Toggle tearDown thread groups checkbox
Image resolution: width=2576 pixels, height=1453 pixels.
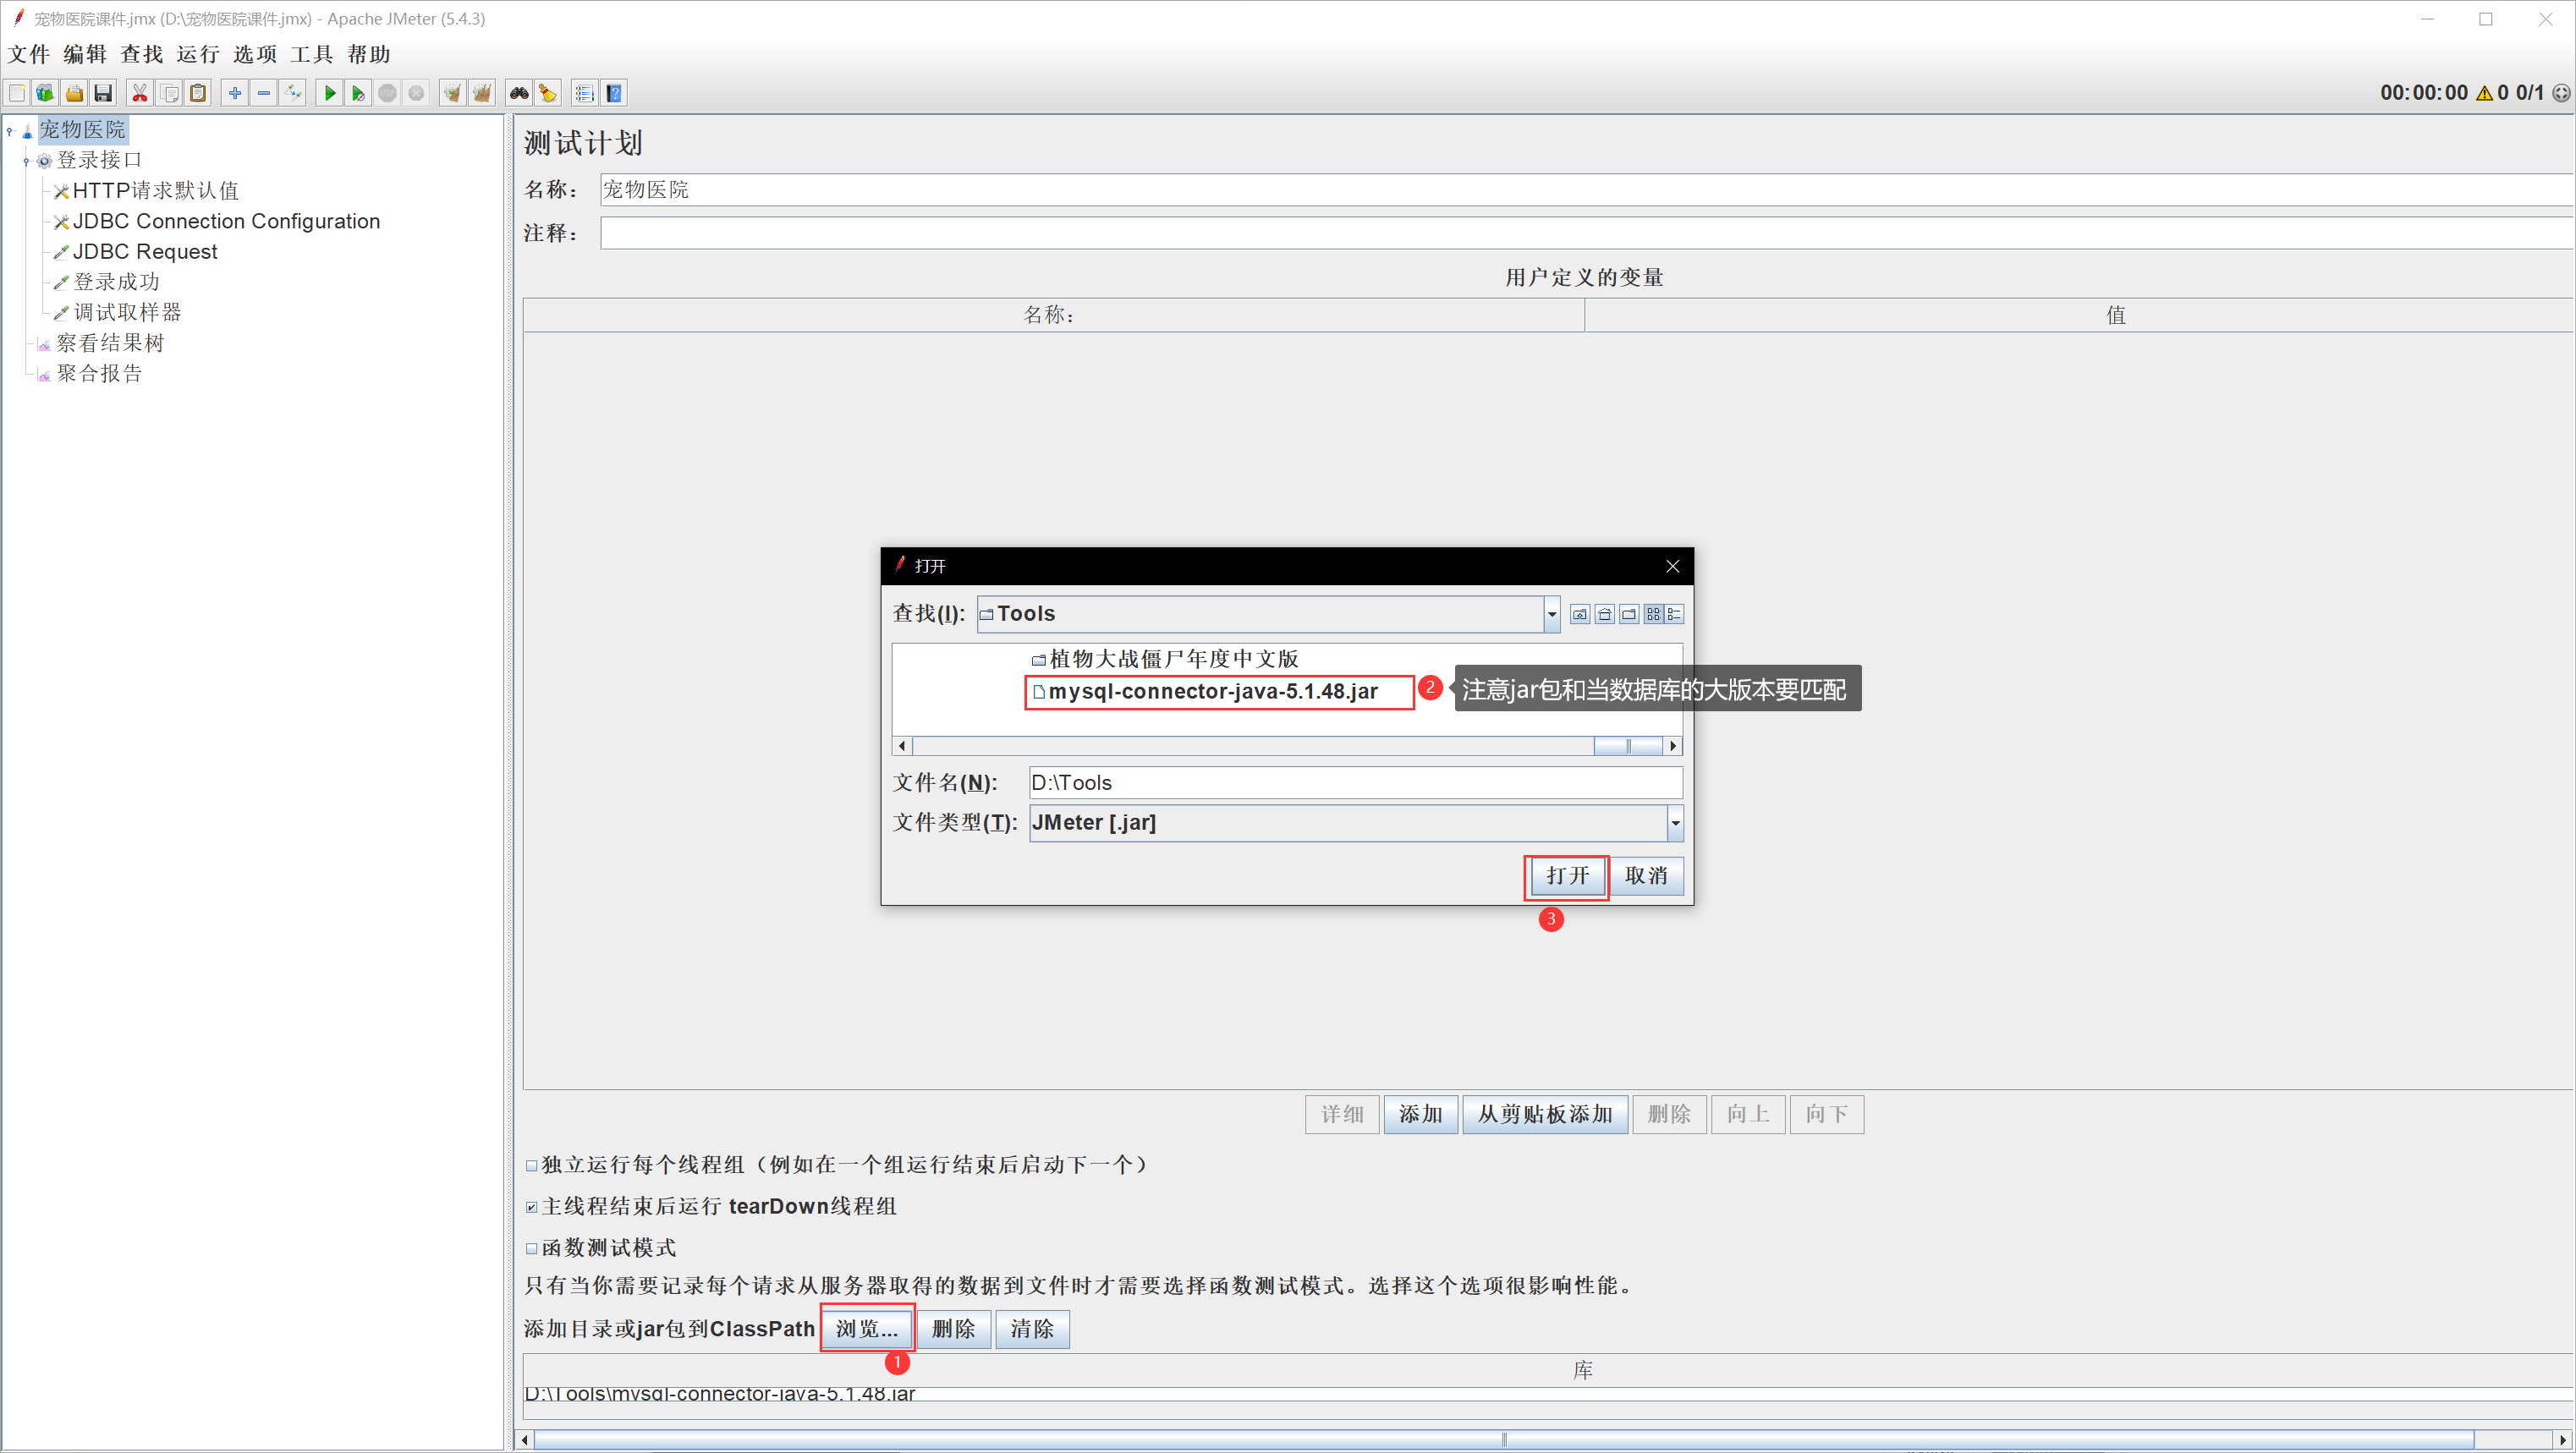coord(532,1207)
